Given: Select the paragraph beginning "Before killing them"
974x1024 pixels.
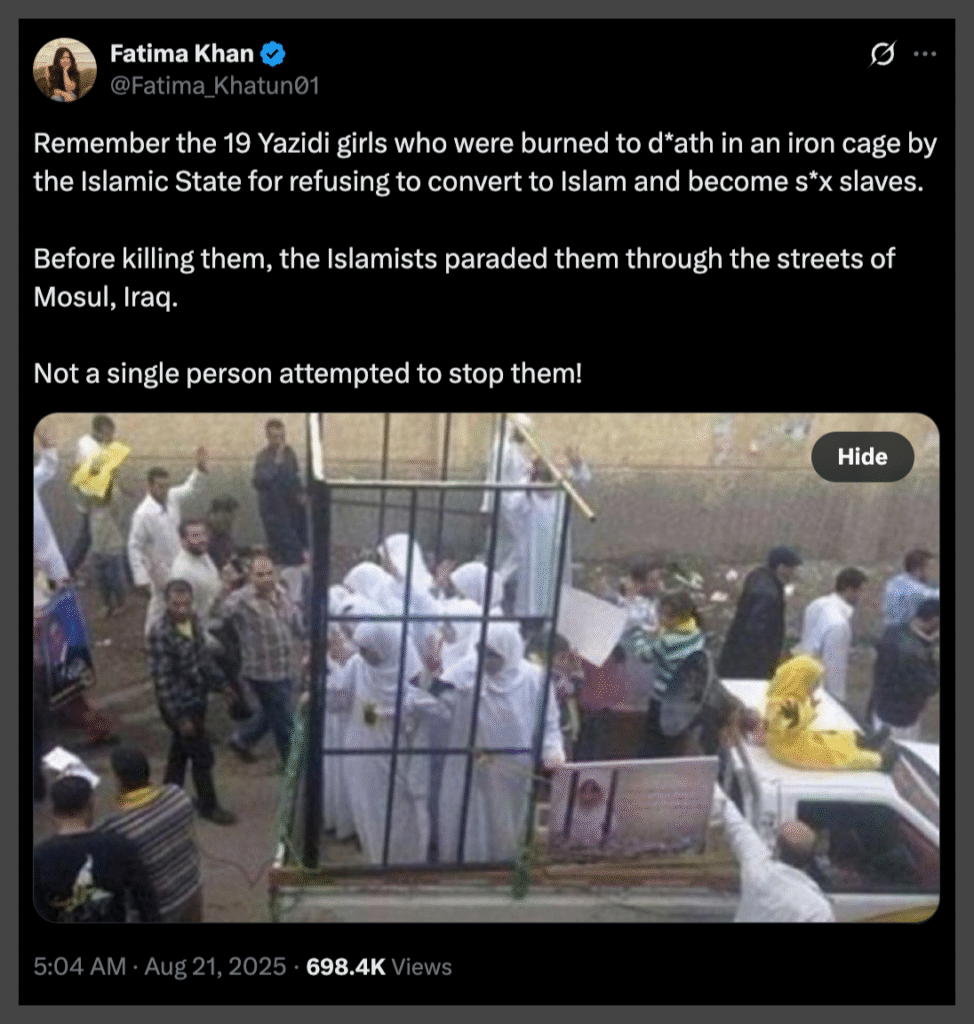Looking at the screenshot, I should click(x=464, y=278).
